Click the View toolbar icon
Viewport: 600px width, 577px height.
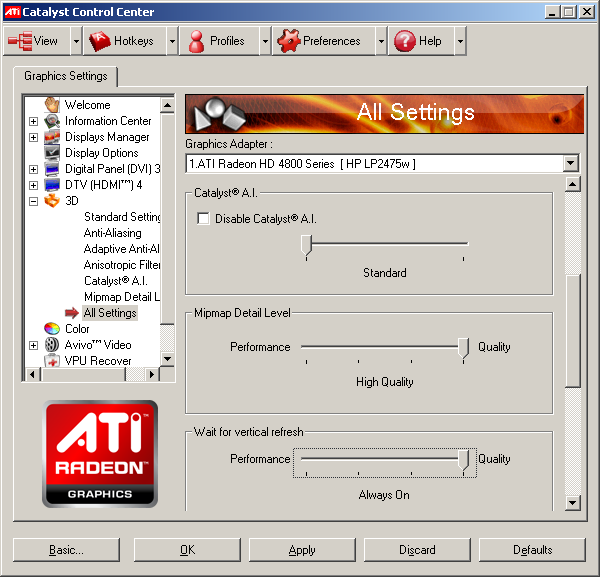pyautogui.click(x=20, y=41)
